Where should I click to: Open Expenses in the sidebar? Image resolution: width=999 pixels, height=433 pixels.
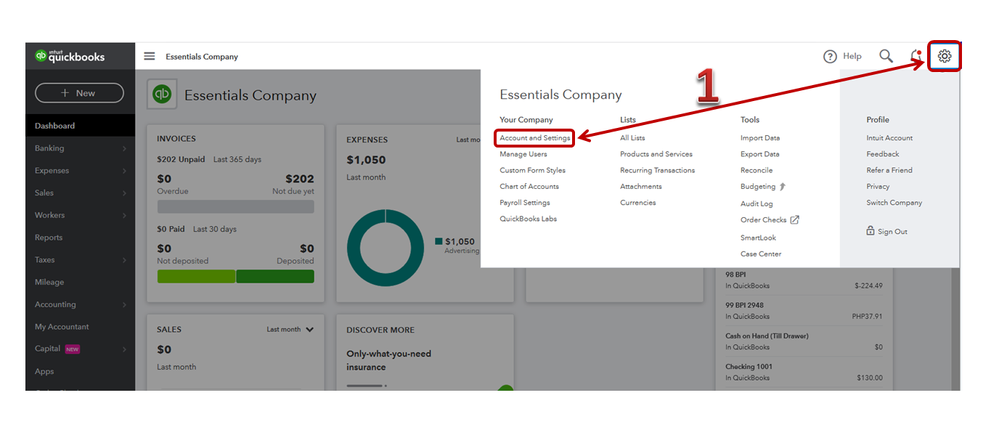[x=52, y=171]
